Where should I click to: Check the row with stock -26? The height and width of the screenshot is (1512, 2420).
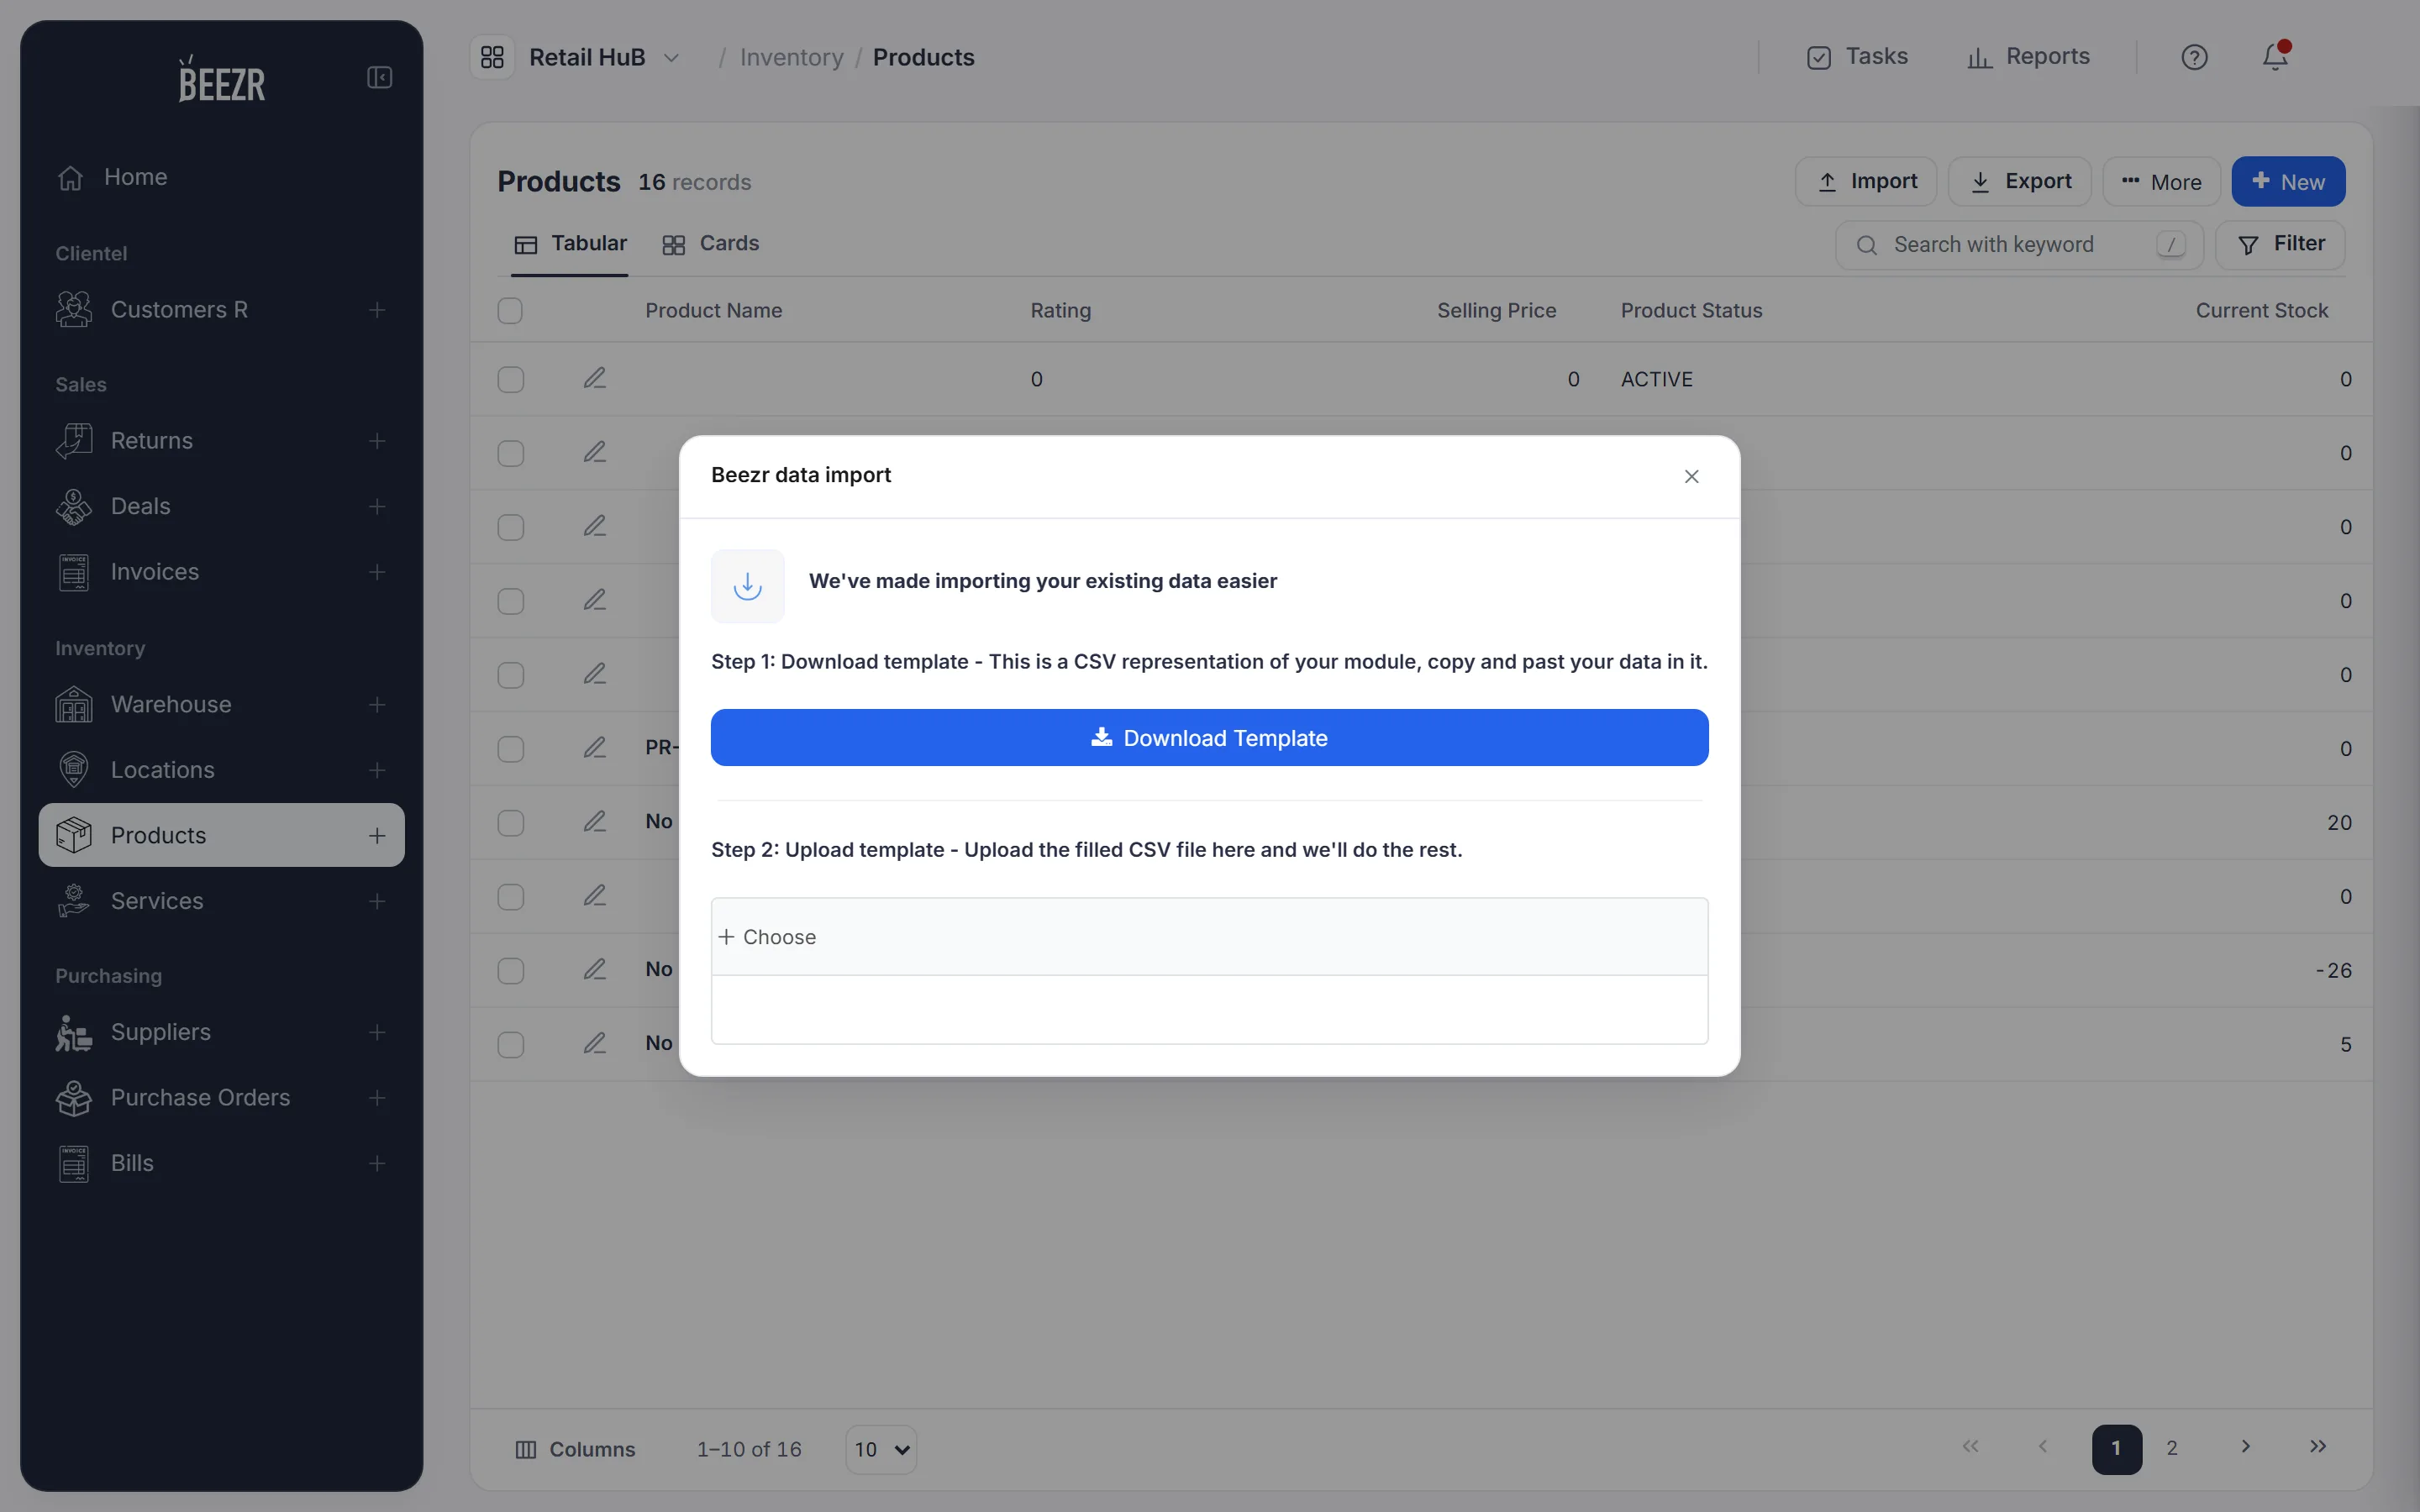(x=511, y=972)
